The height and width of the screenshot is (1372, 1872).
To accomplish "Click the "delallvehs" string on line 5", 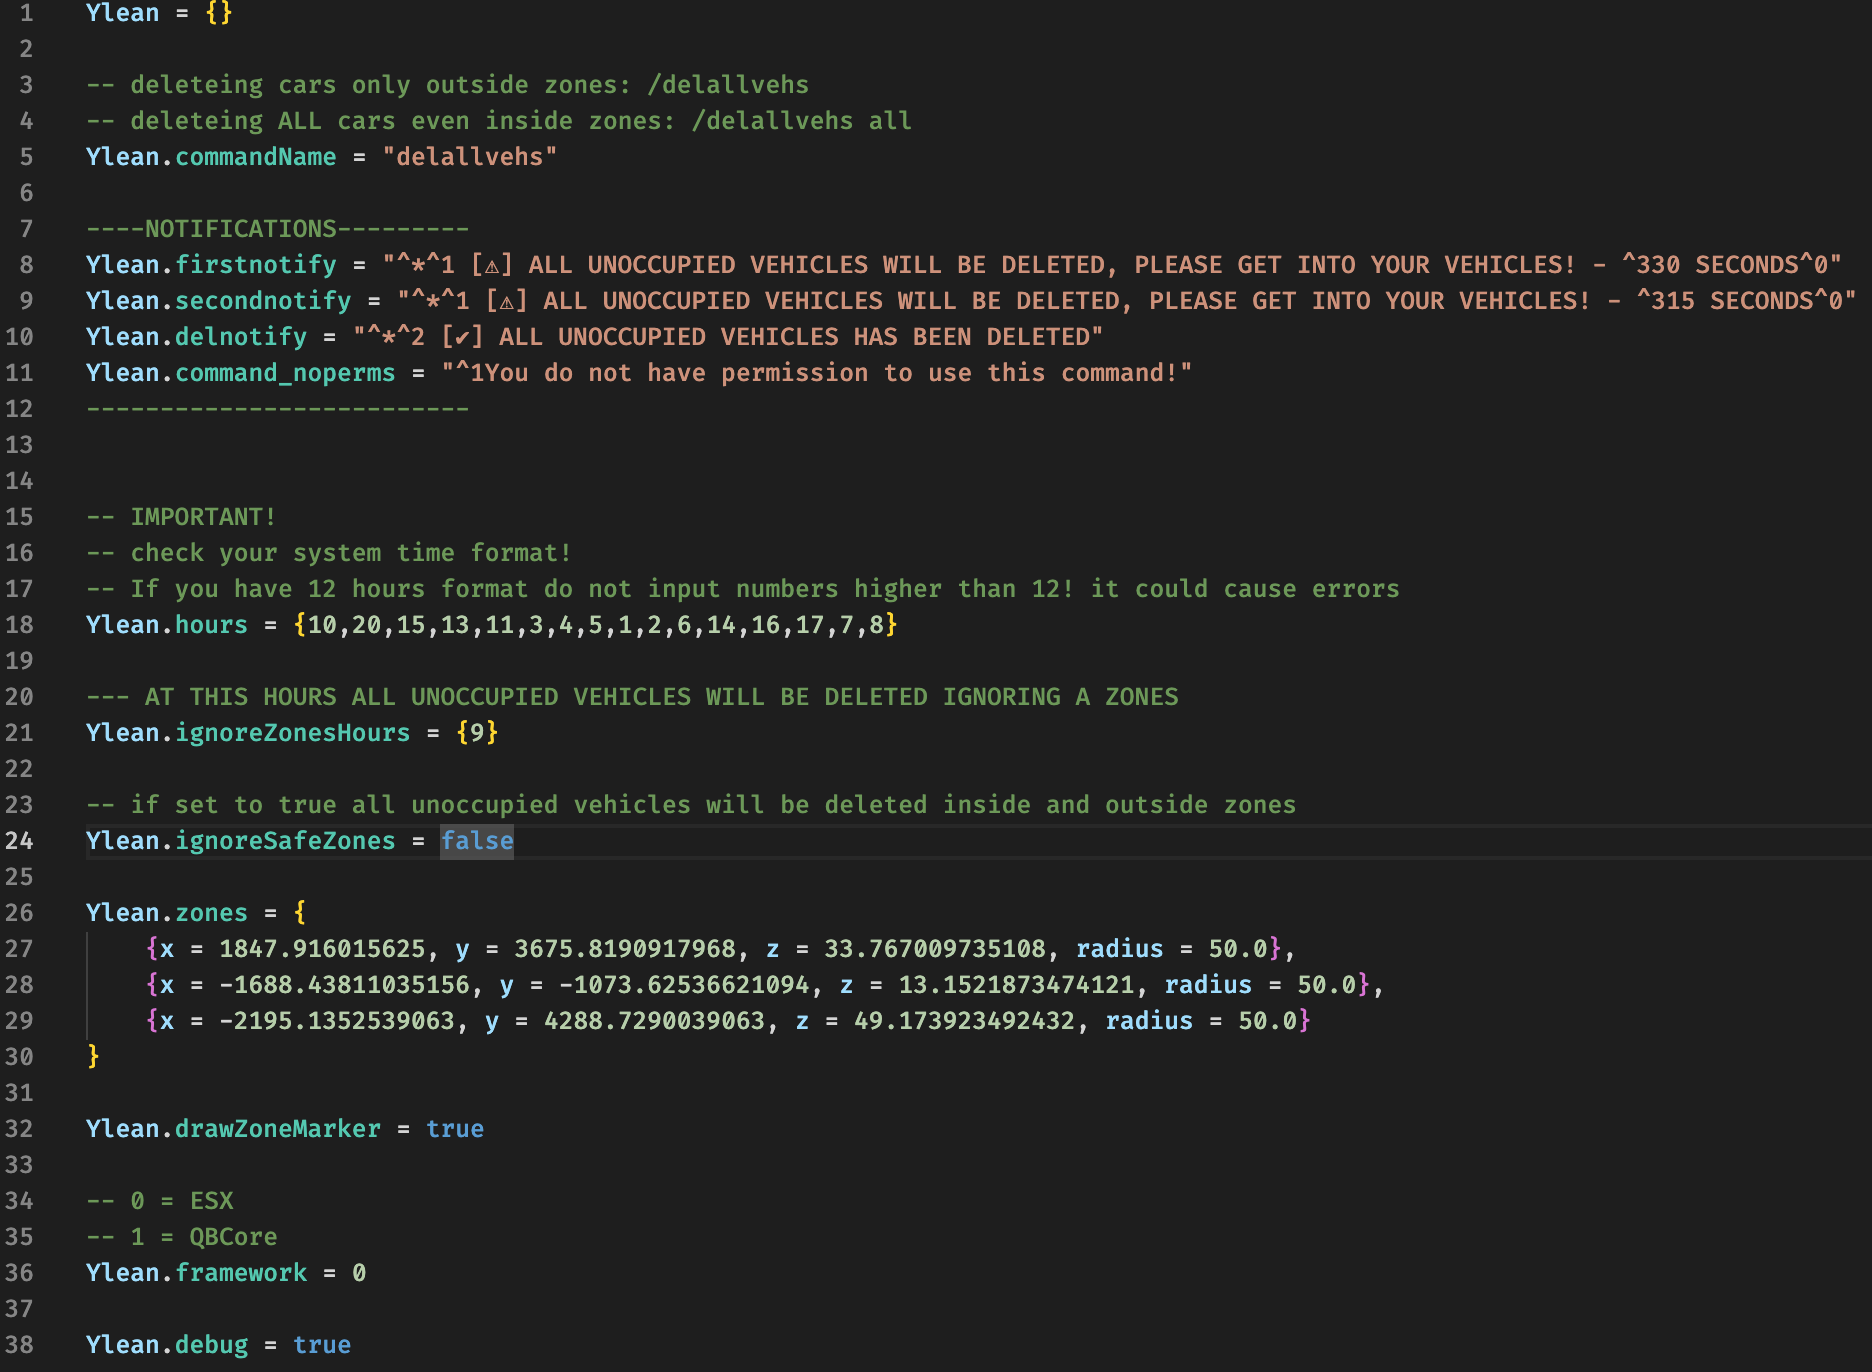I will point(469,157).
